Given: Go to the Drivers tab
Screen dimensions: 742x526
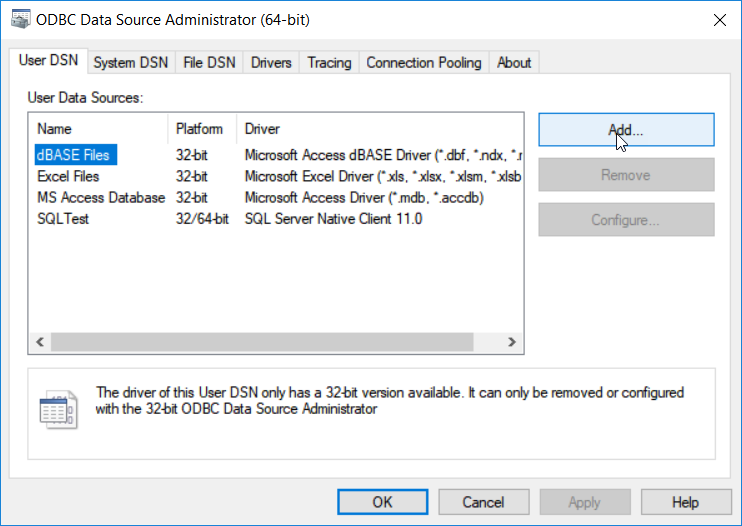Looking at the screenshot, I should [271, 63].
